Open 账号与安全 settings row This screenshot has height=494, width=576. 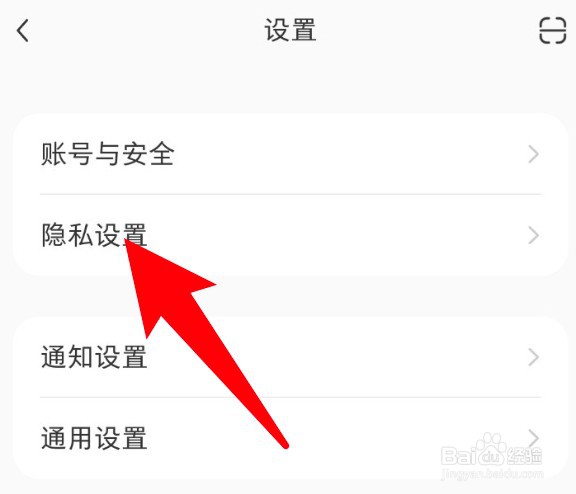(290, 154)
